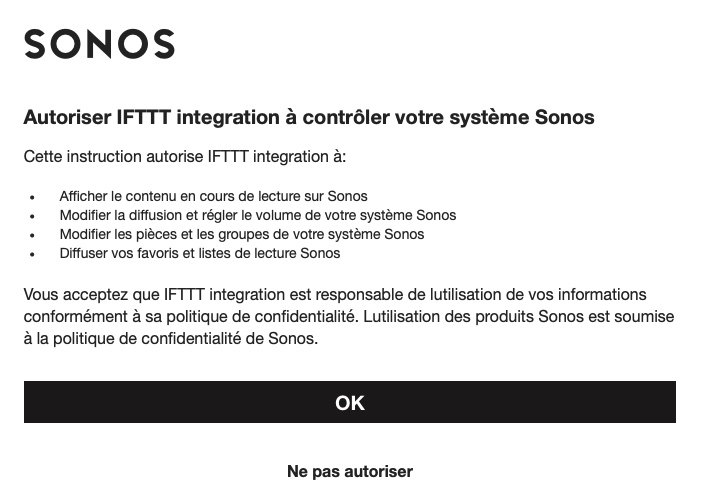This screenshot has width=701, height=502.
Task: Select the Diffuser vos favoris permission line
Action: point(200,253)
